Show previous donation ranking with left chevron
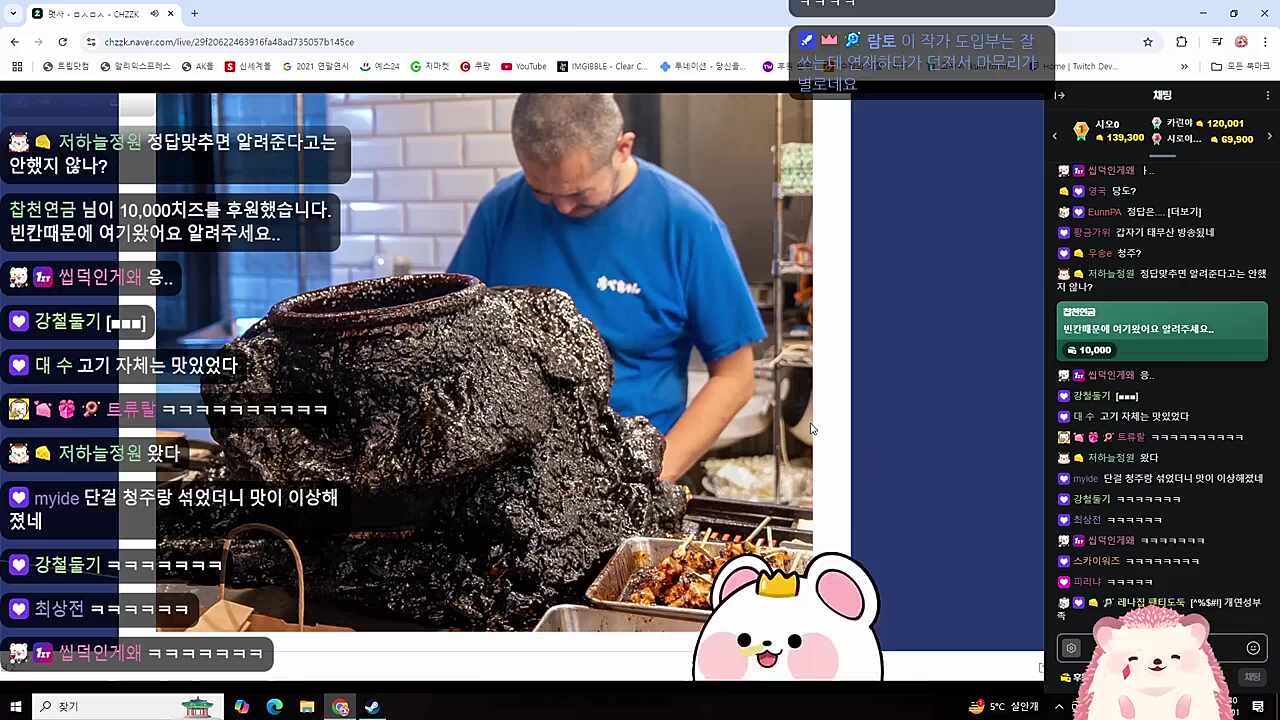The image size is (1280, 720). coord(1054,136)
